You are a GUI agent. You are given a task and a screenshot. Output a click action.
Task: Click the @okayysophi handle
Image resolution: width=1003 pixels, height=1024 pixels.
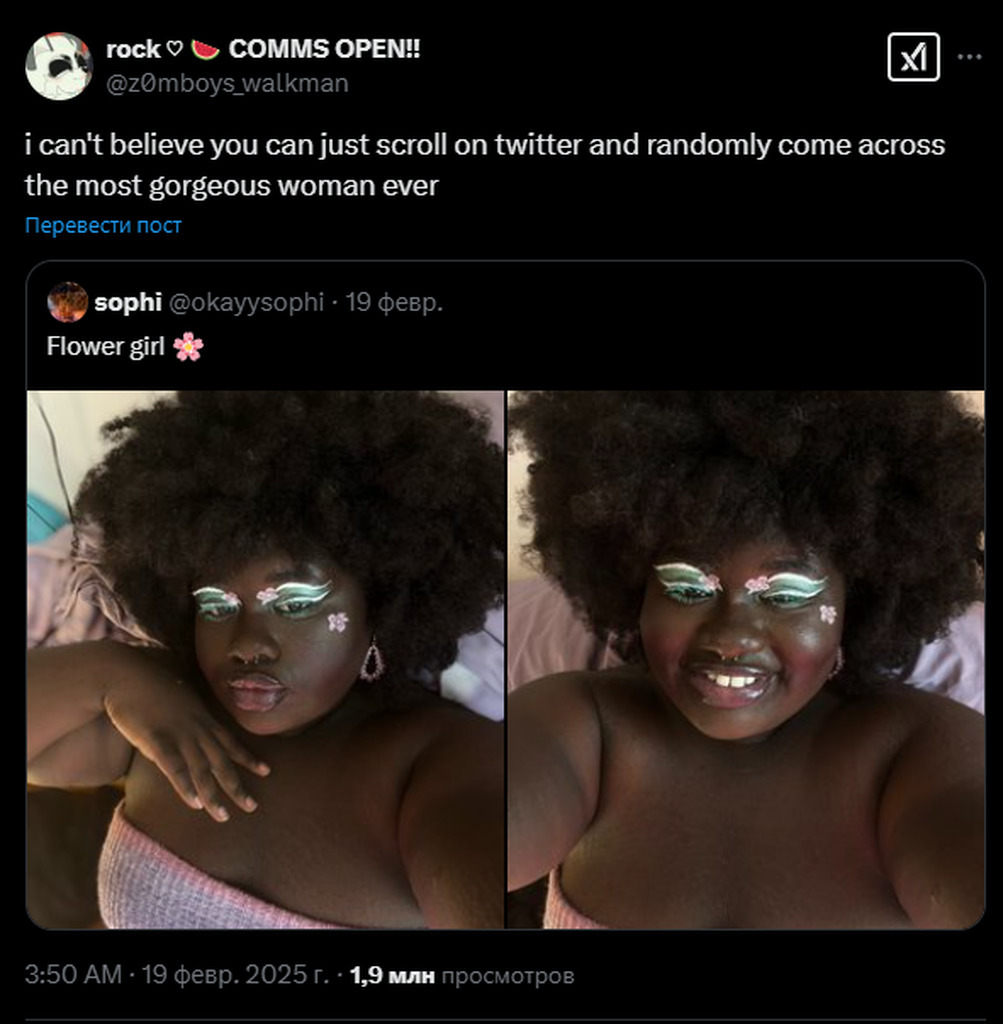coord(246,302)
